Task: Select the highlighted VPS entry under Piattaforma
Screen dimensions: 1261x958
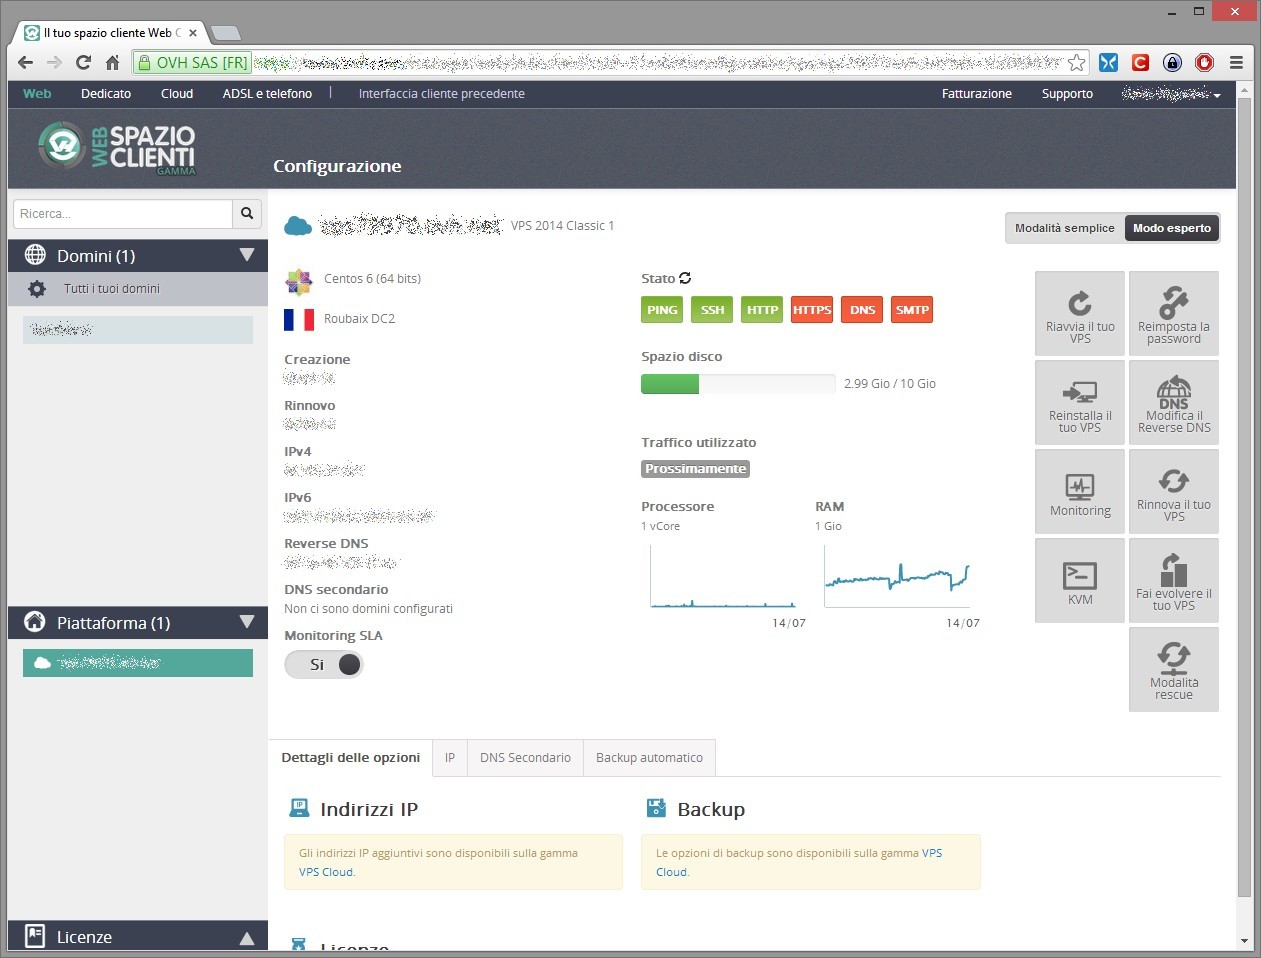Action: (138, 663)
